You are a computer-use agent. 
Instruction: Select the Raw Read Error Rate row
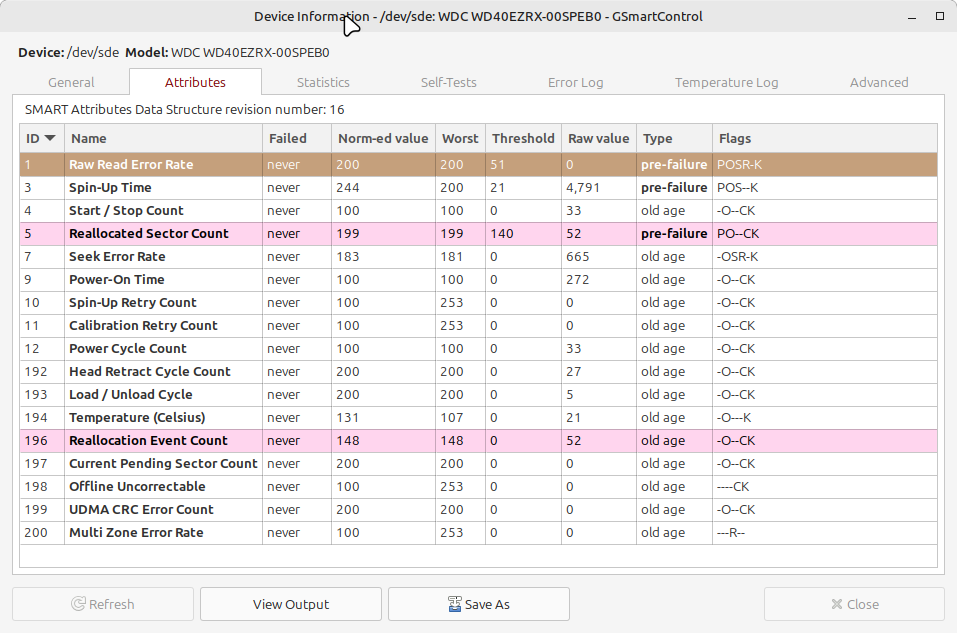click(x=478, y=165)
